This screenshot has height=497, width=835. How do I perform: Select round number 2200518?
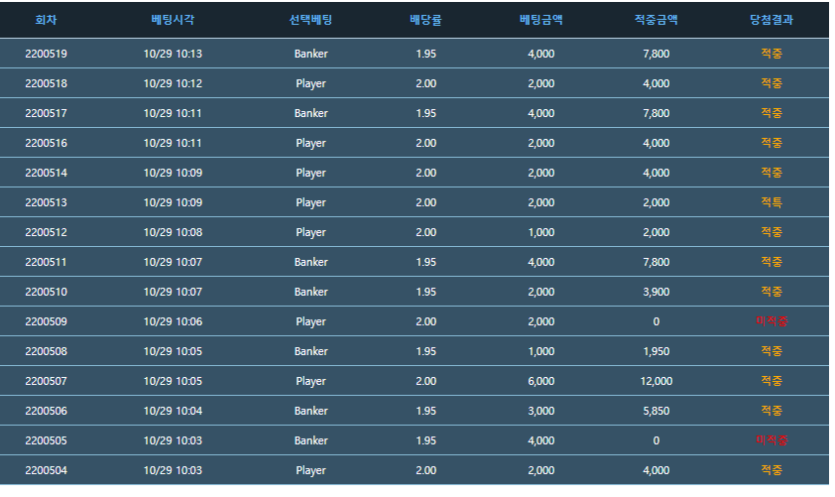pyautogui.click(x=46, y=84)
